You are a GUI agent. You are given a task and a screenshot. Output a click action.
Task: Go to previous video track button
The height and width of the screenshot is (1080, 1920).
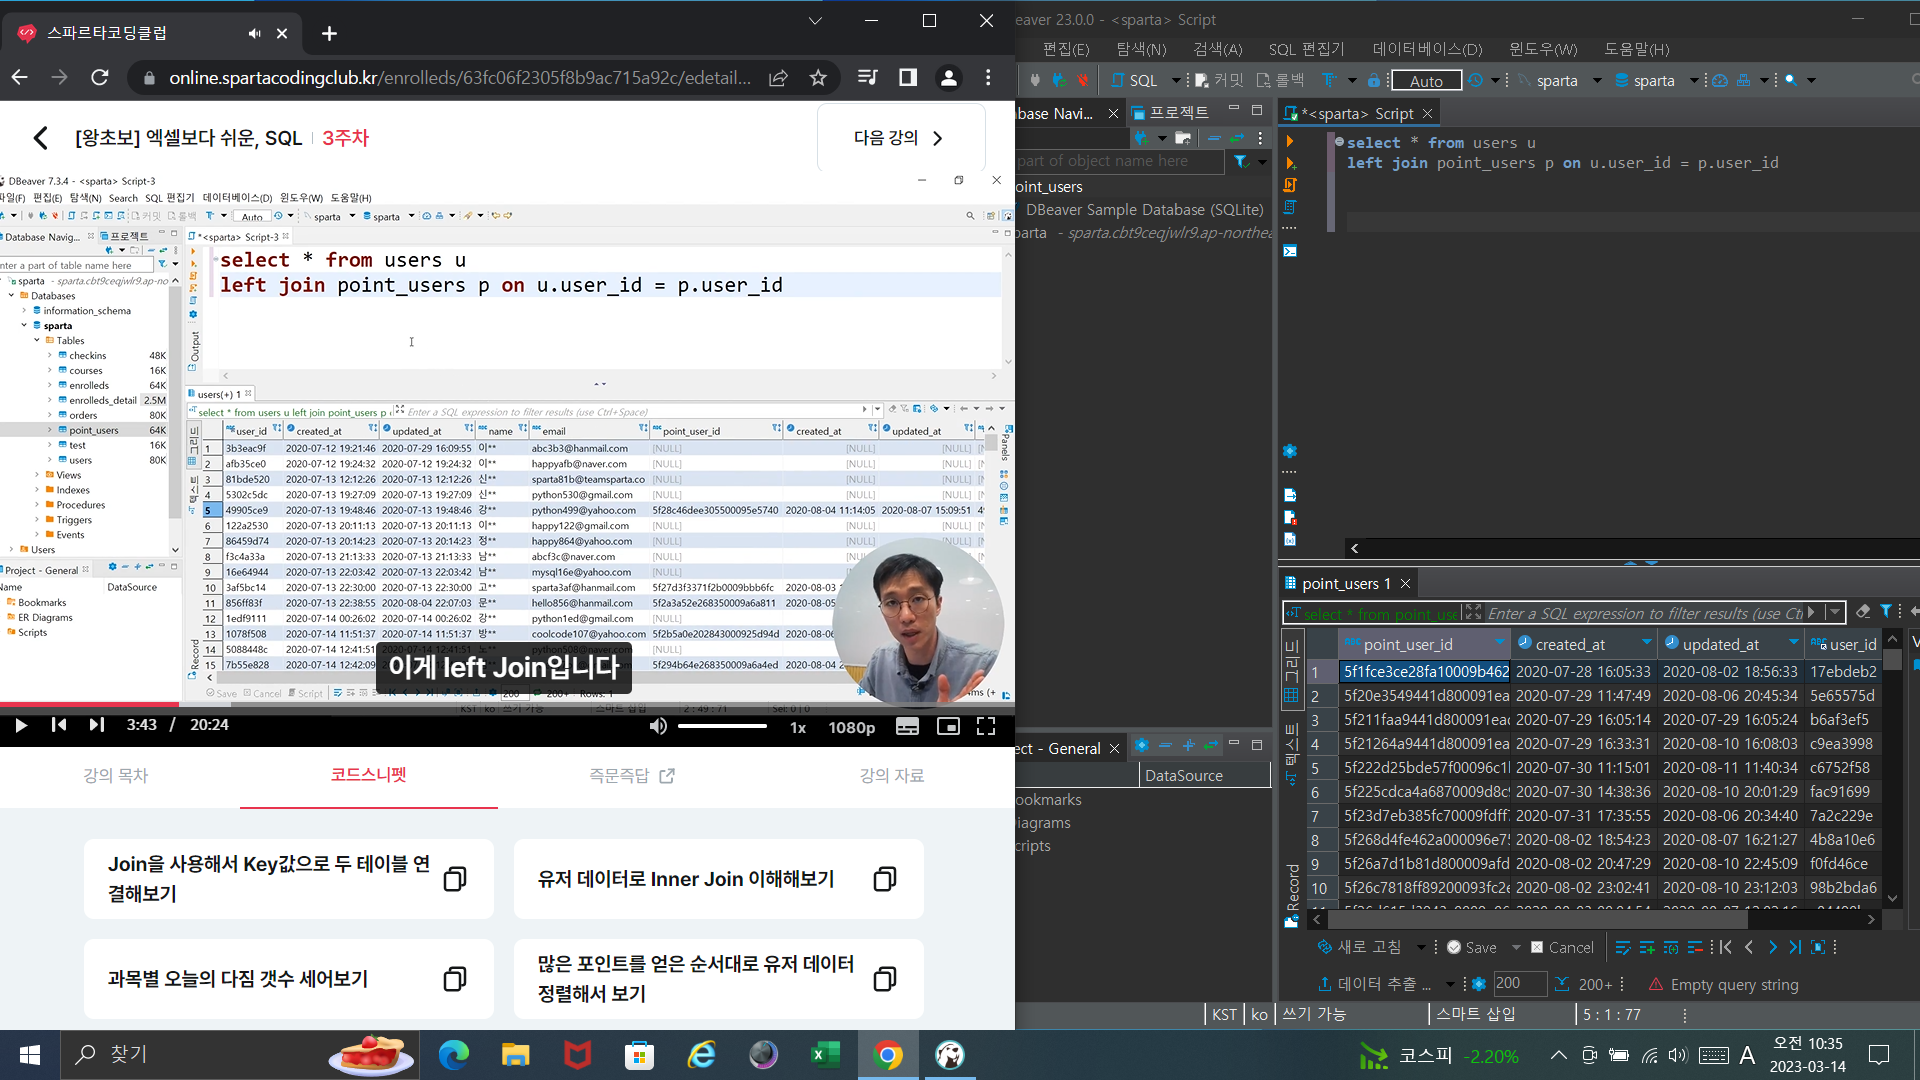coord(59,725)
